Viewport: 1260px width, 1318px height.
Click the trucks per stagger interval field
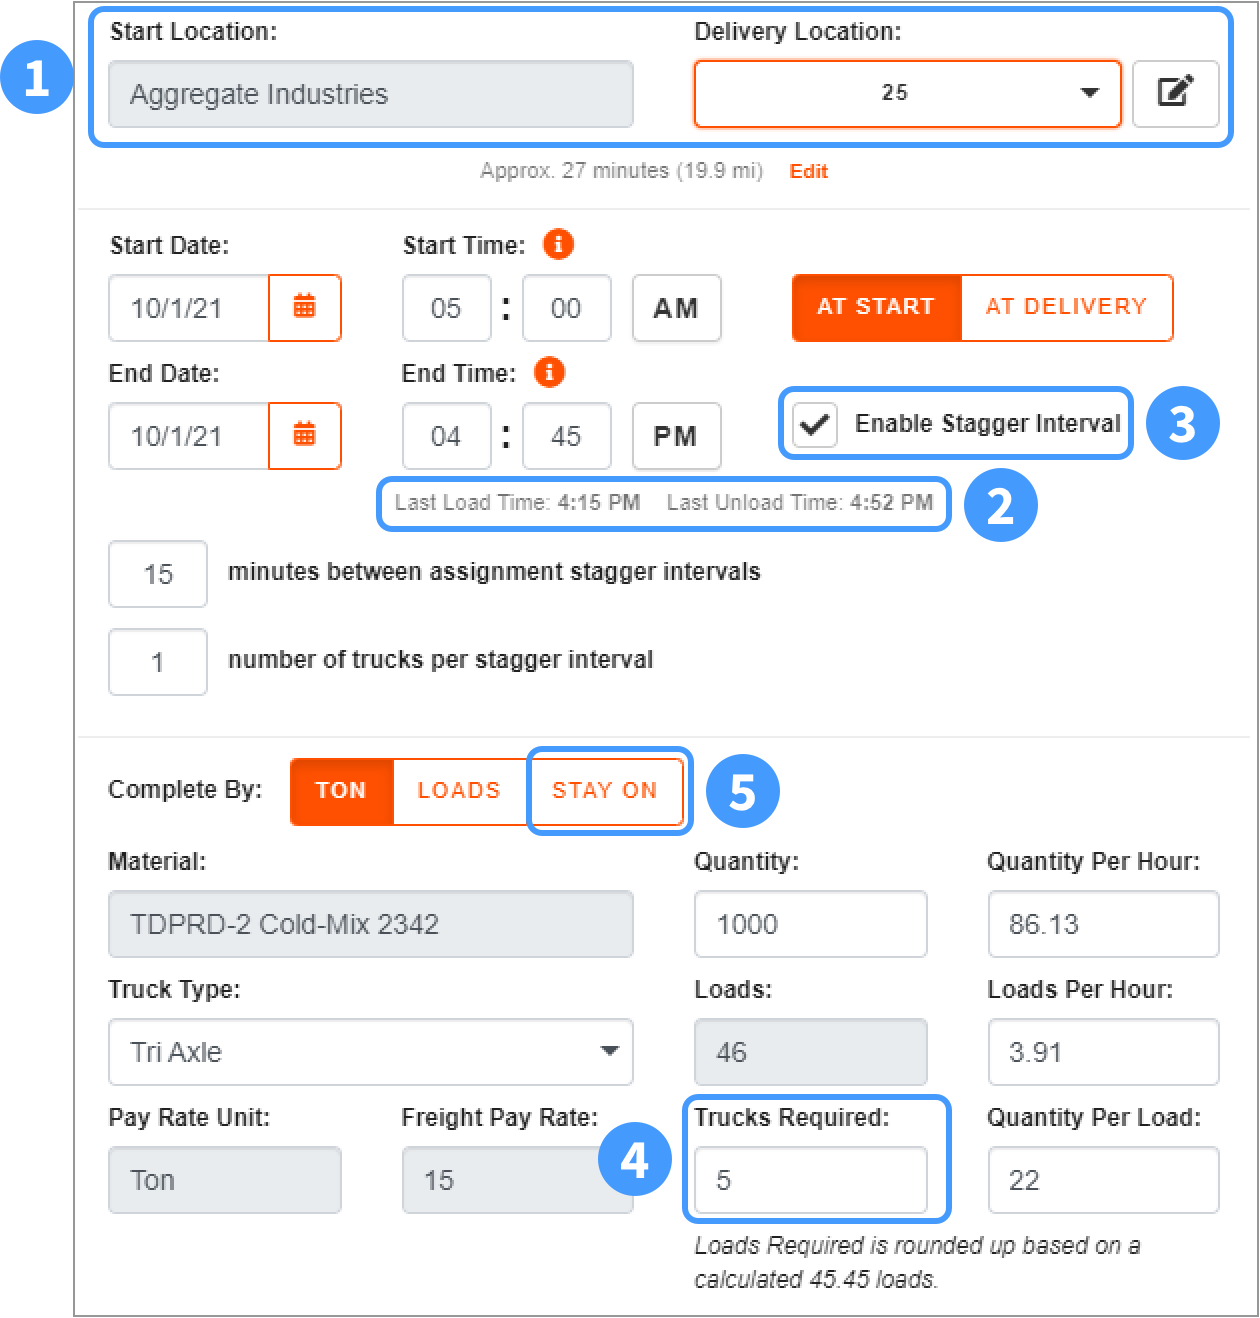pyautogui.click(x=158, y=662)
